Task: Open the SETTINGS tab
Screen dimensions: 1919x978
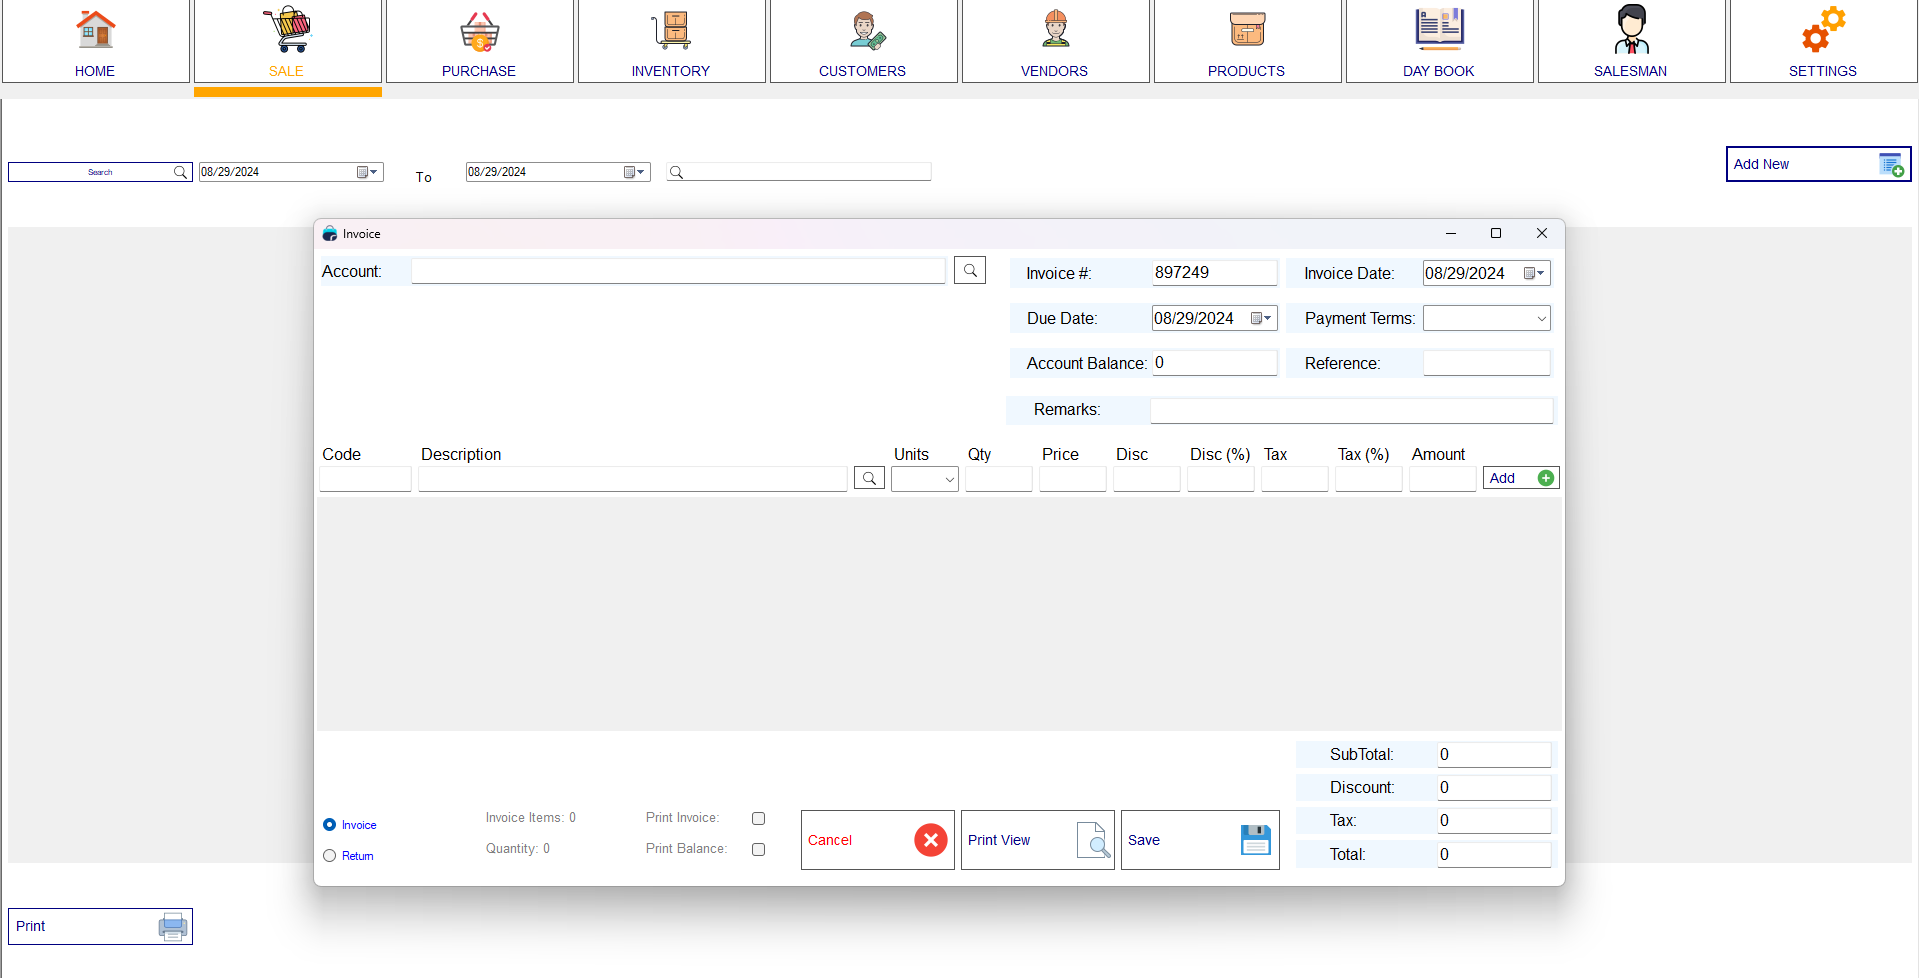Action: pyautogui.click(x=1822, y=30)
